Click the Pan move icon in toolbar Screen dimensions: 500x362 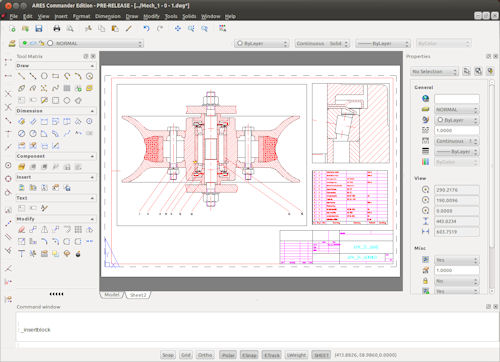point(178,29)
